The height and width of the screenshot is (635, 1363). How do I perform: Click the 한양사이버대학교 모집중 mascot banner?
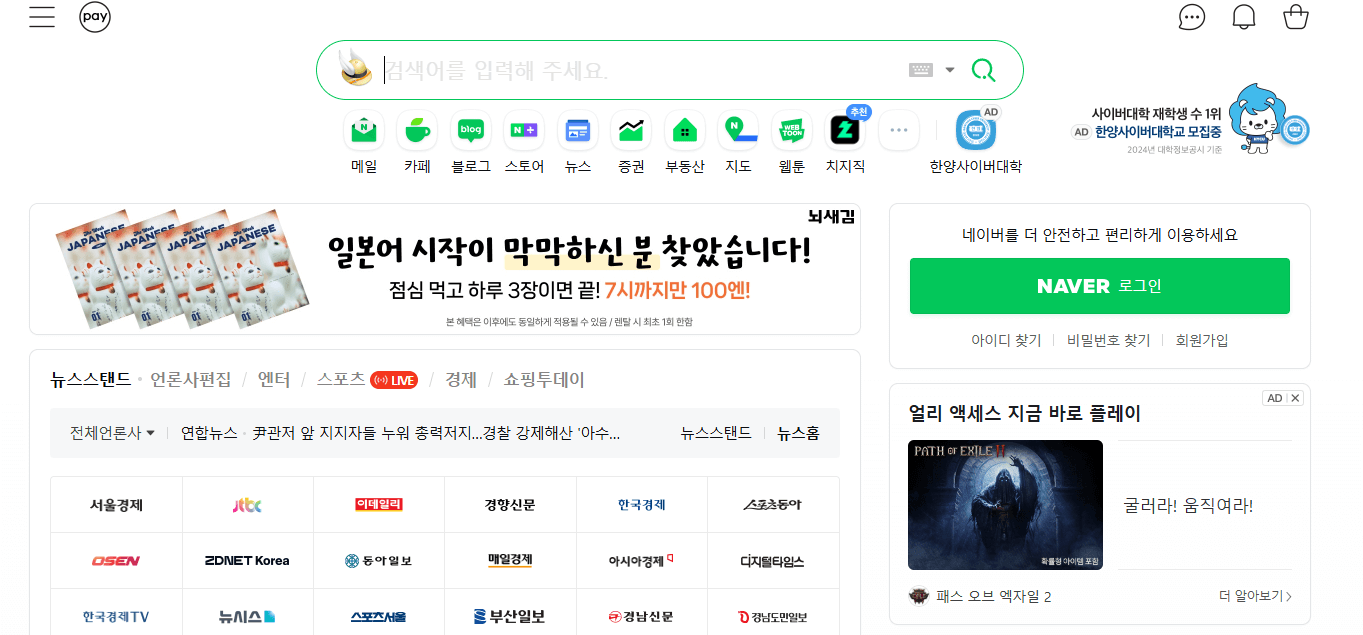pyautogui.click(x=1190, y=120)
